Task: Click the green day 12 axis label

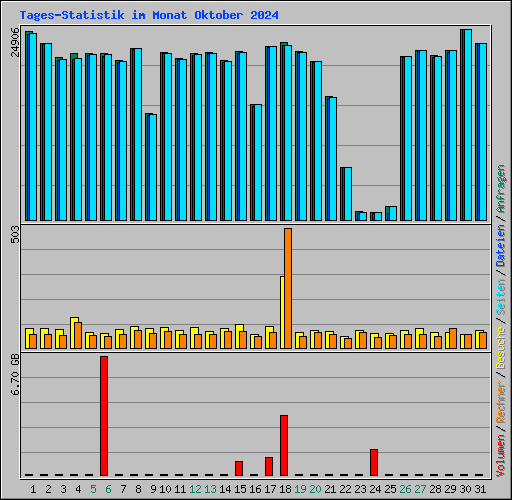Action: [x=195, y=489]
